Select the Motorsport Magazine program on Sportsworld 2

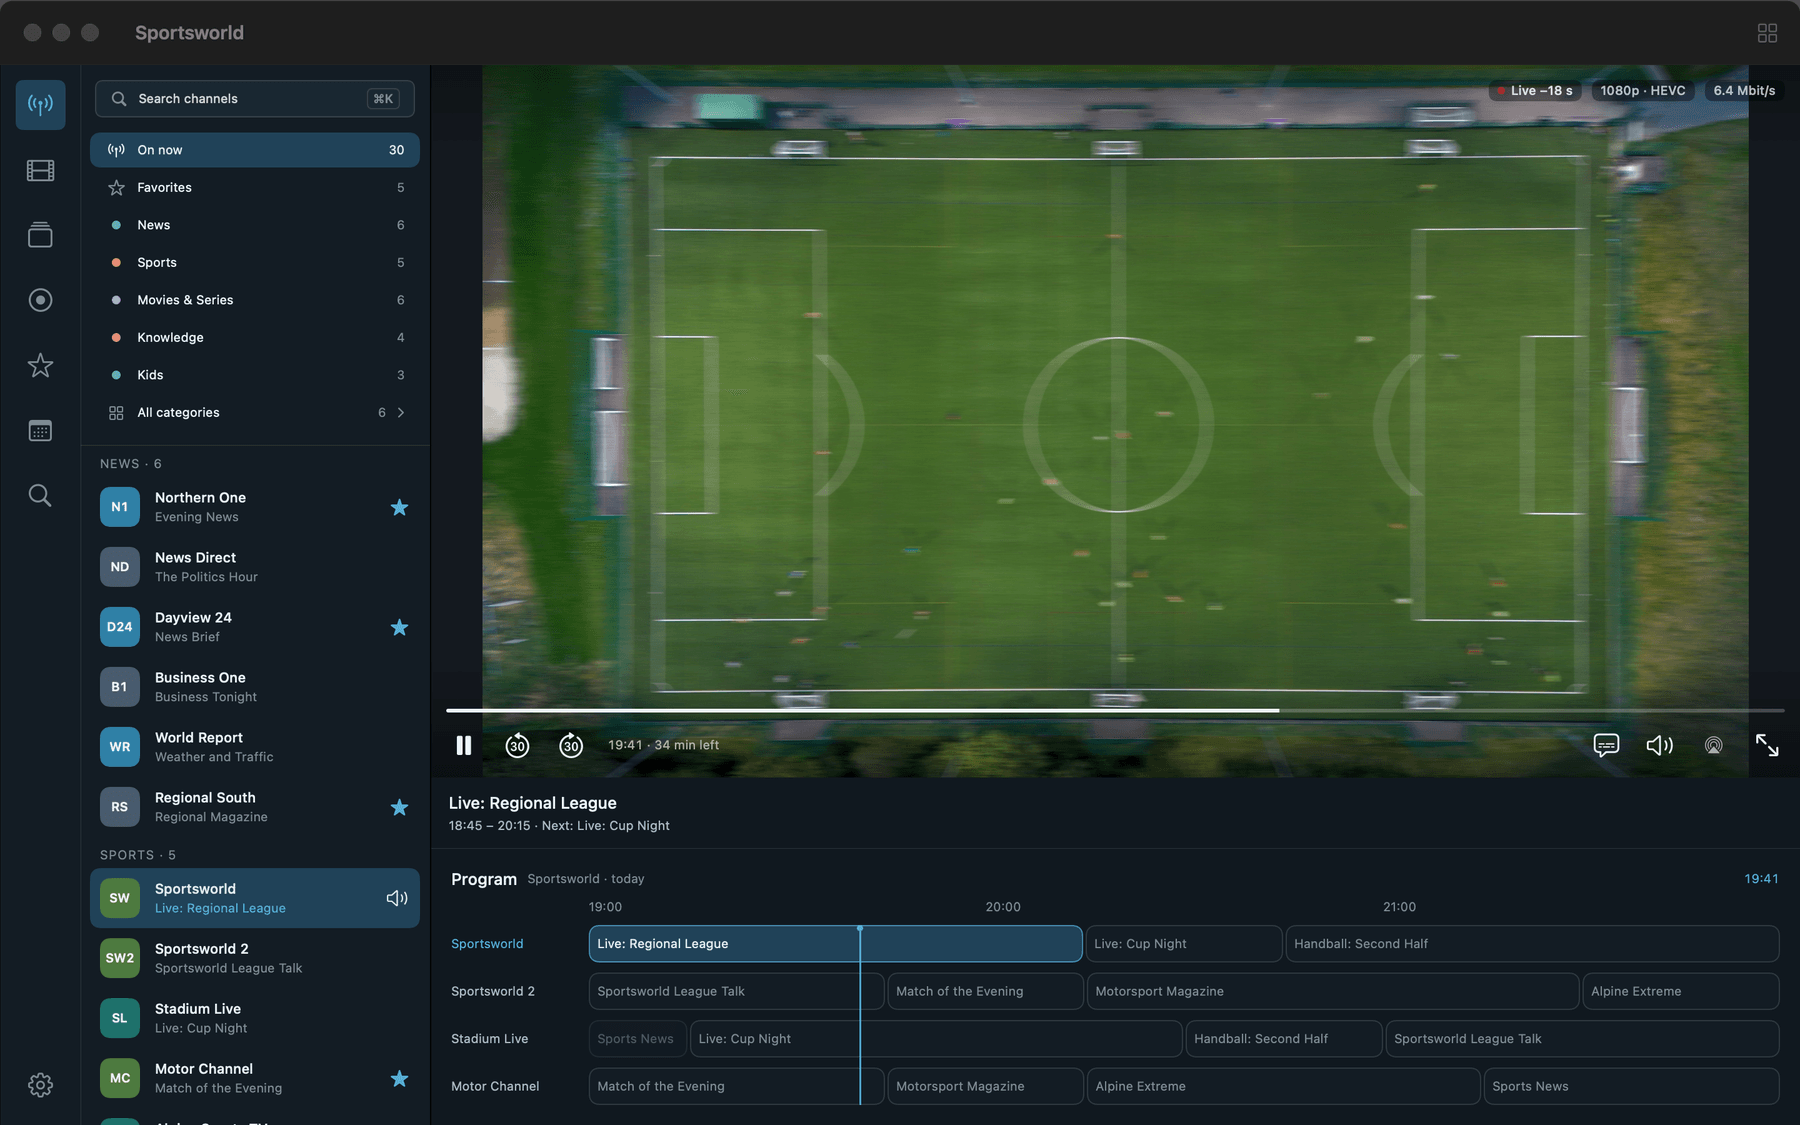coord(1332,991)
